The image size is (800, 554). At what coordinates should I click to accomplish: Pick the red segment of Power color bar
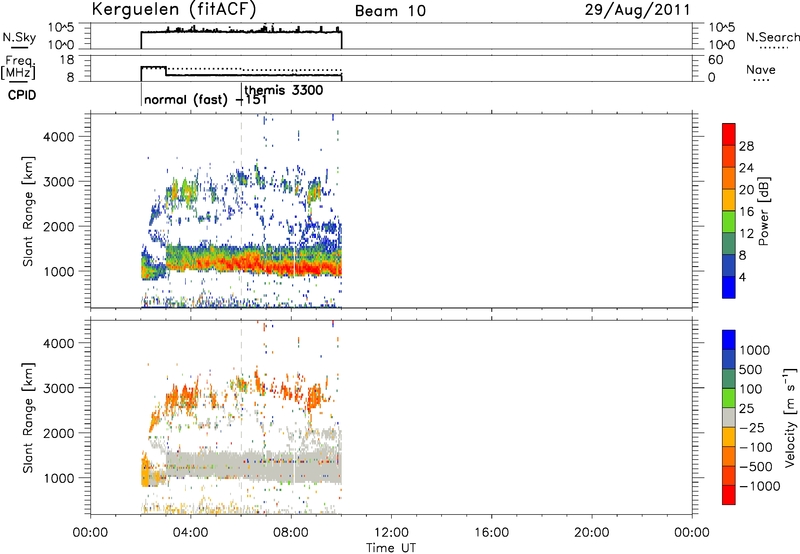(729, 135)
